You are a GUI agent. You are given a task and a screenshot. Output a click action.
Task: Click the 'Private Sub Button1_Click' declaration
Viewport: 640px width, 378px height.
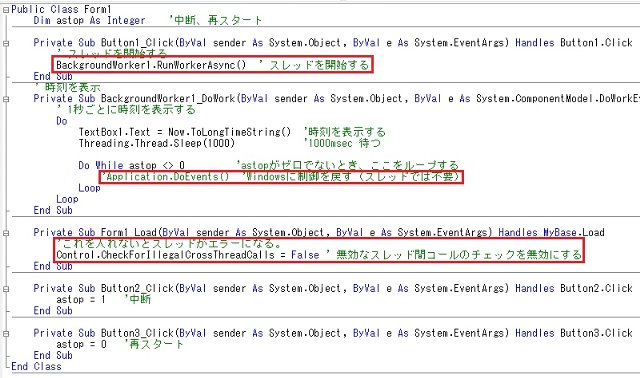point(103,42)
